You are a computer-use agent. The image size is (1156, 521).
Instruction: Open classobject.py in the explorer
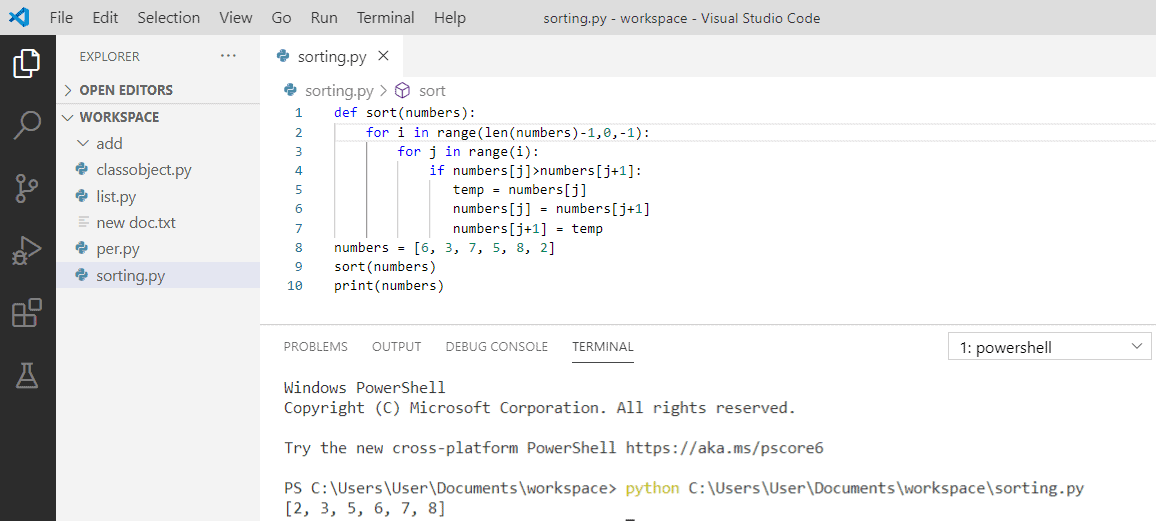coord(158,170)
